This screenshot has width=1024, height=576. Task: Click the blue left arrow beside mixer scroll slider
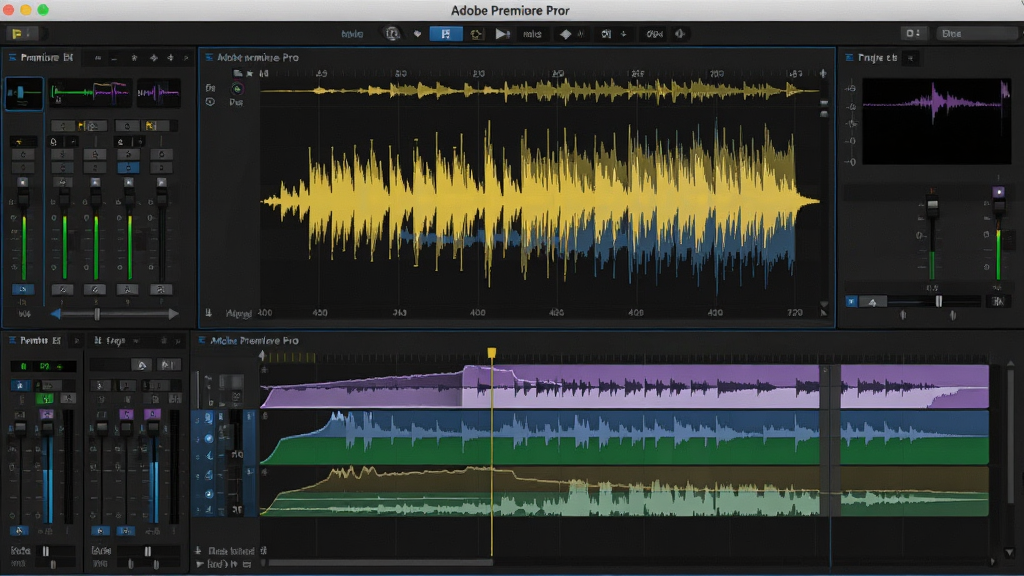point(56,314)
